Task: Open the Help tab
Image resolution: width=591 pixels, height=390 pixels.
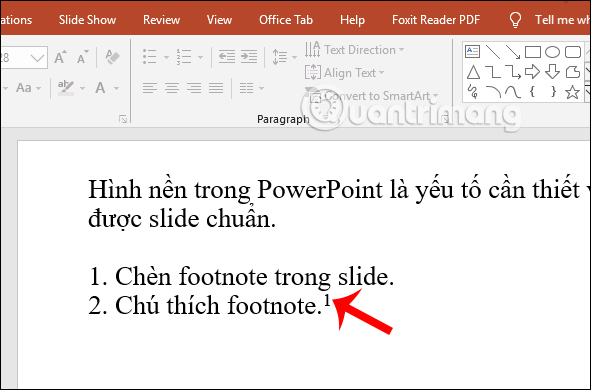Action: [x=352, y=20]
